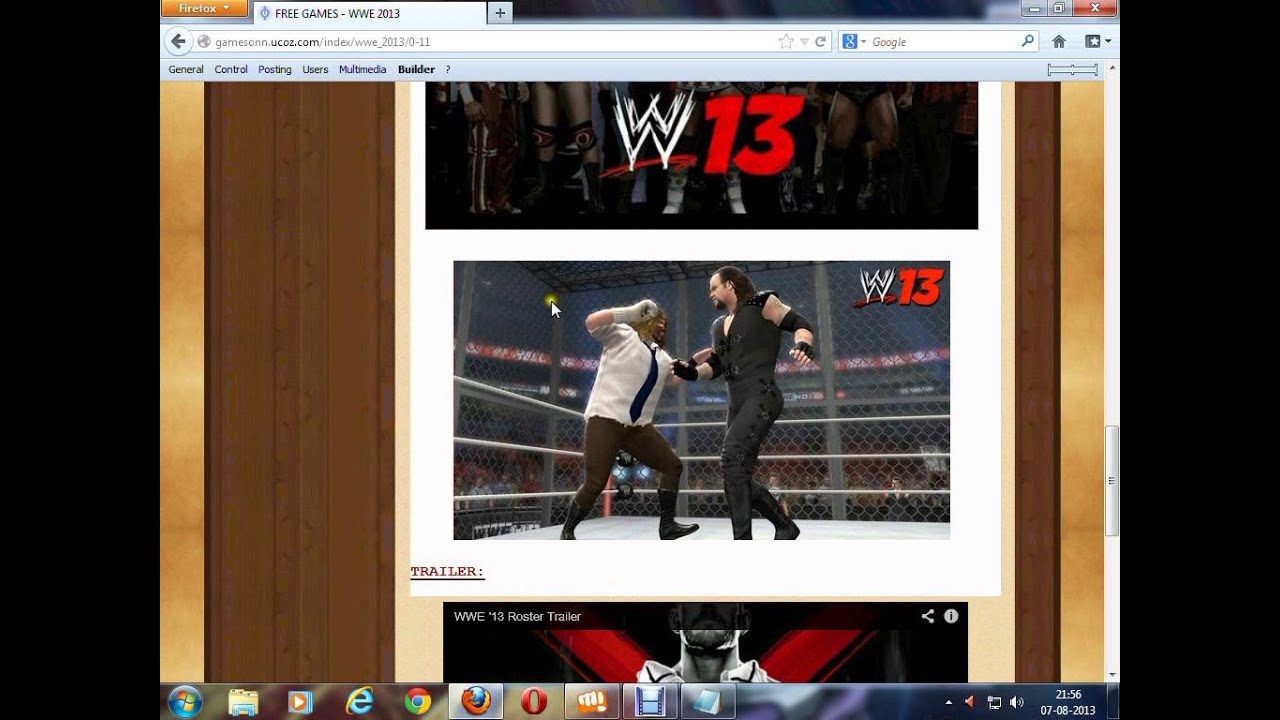This screenshot has height=720, width=1280.
Task: Click the site identity globe icon in the address bar
Action: (x=203, y=42)
